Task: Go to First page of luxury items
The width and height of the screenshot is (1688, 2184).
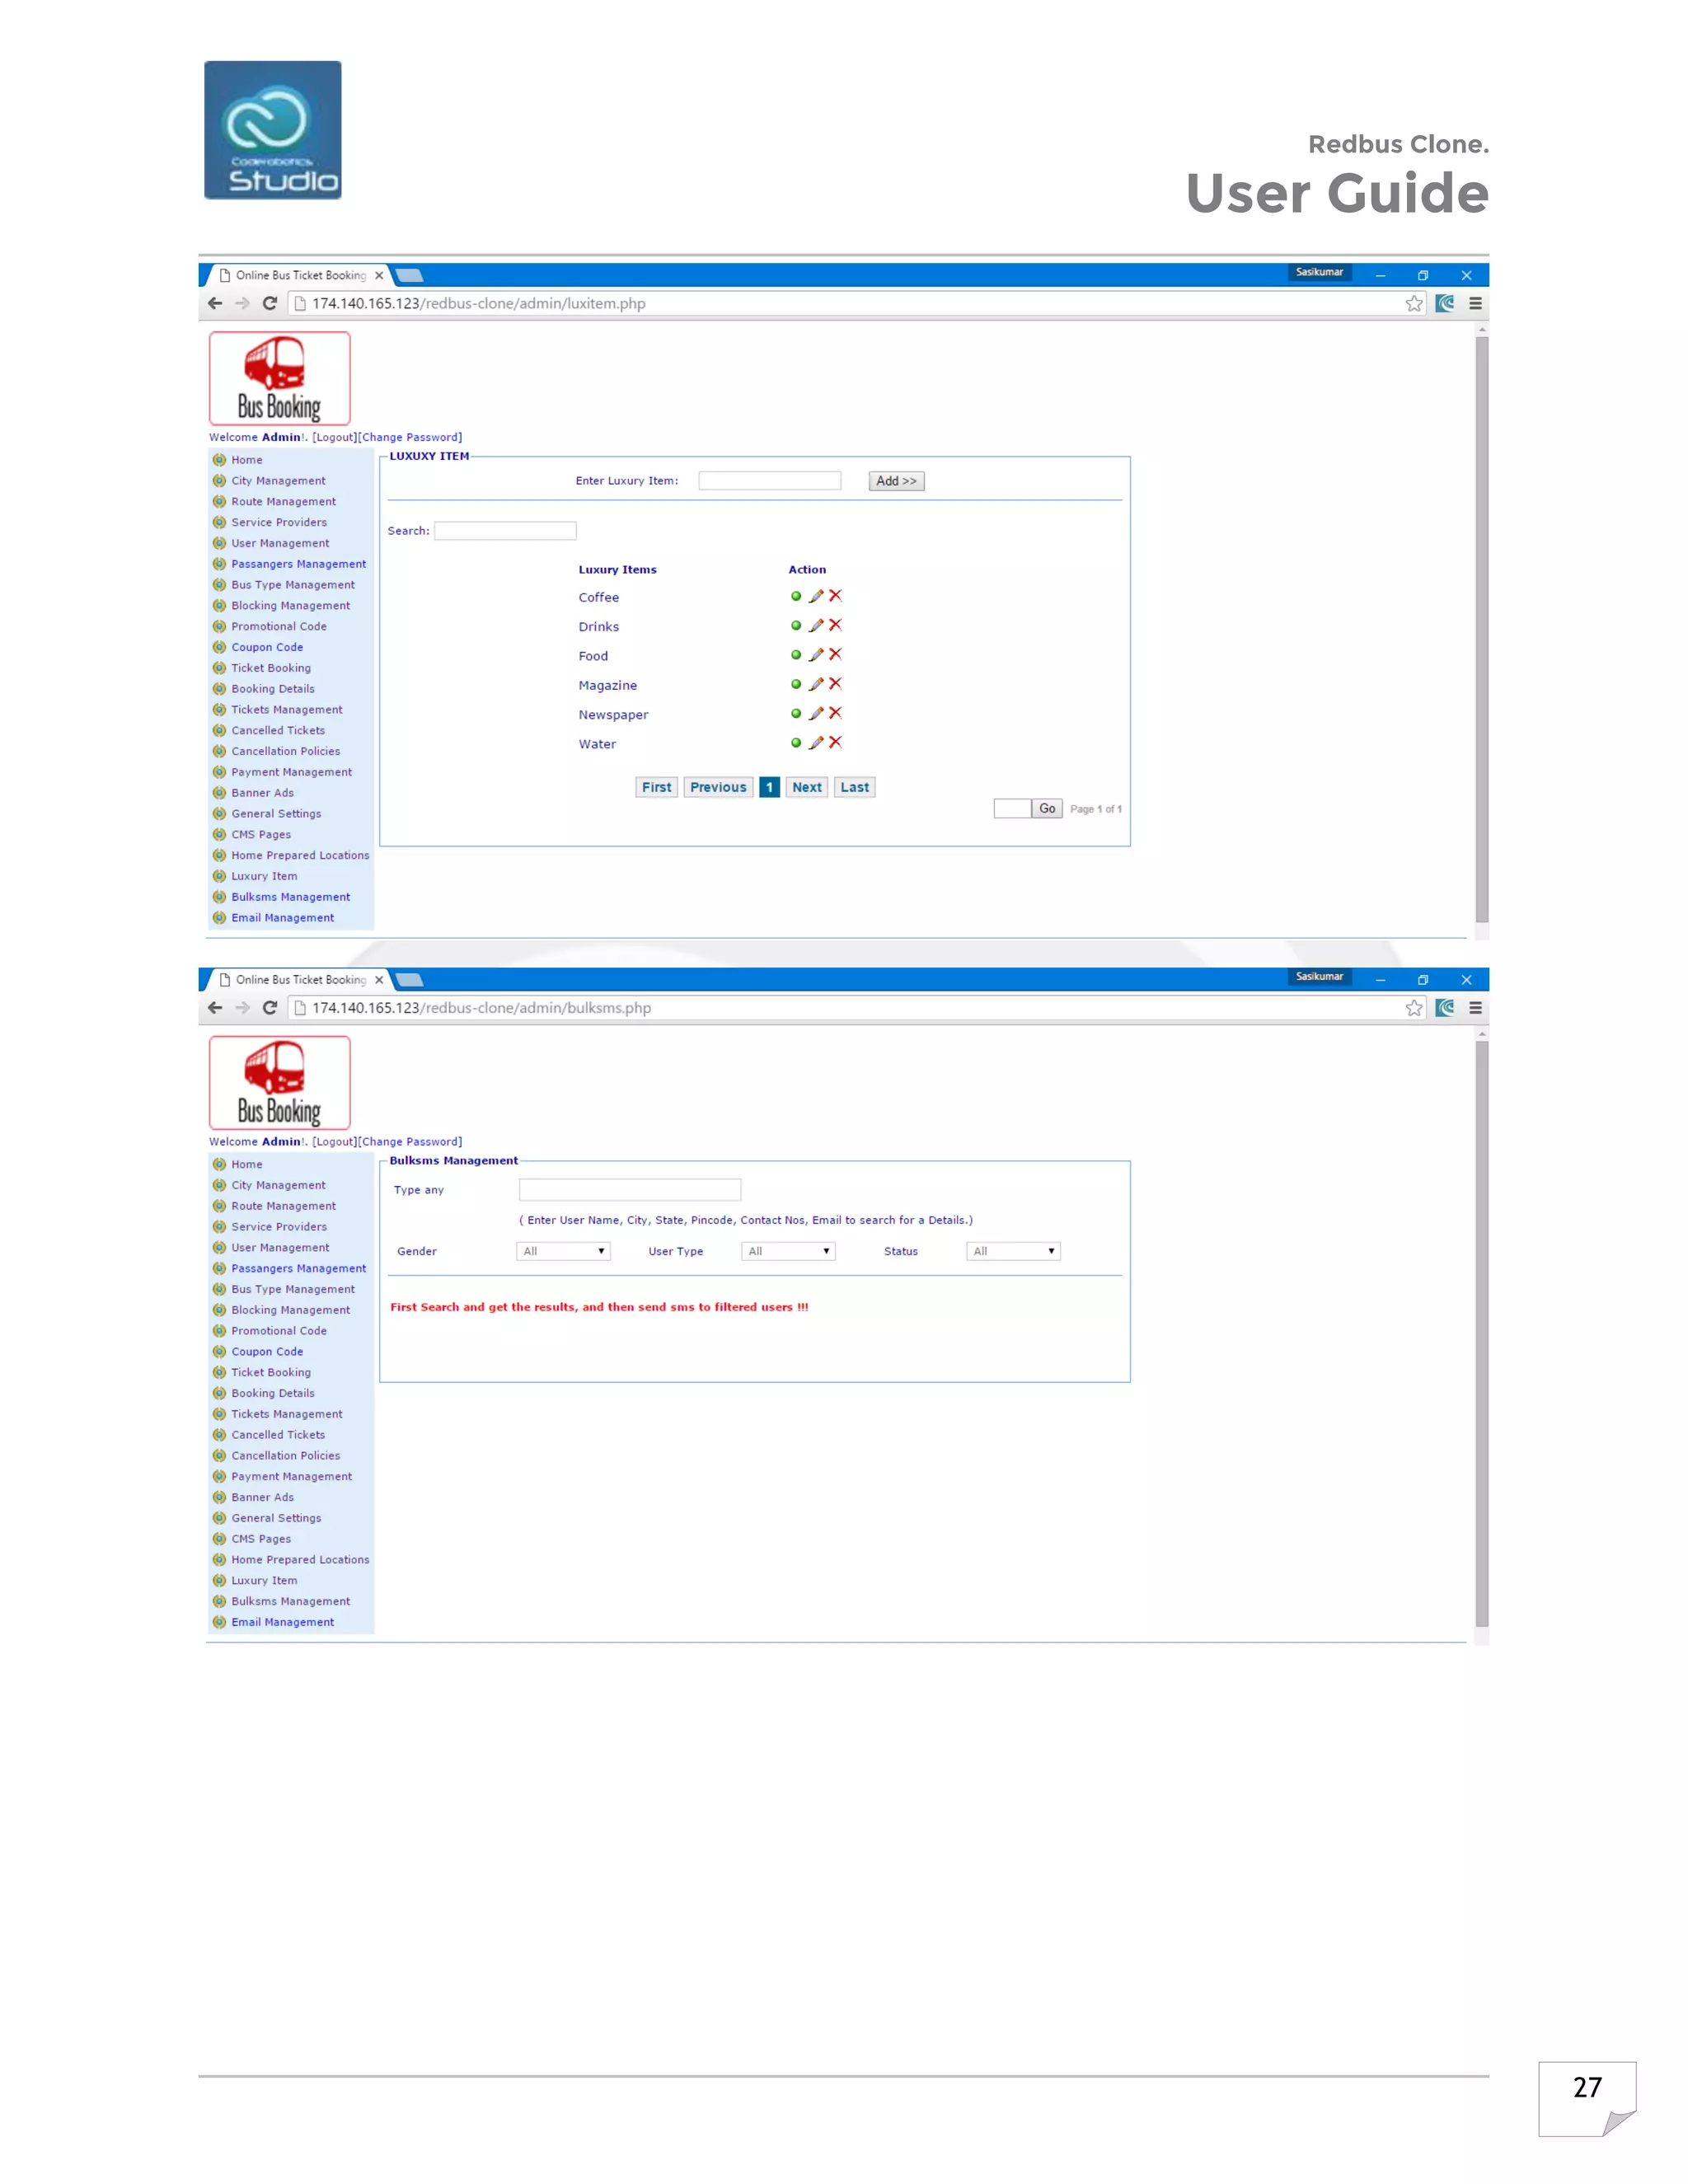Action: click(x=657, y=787)
